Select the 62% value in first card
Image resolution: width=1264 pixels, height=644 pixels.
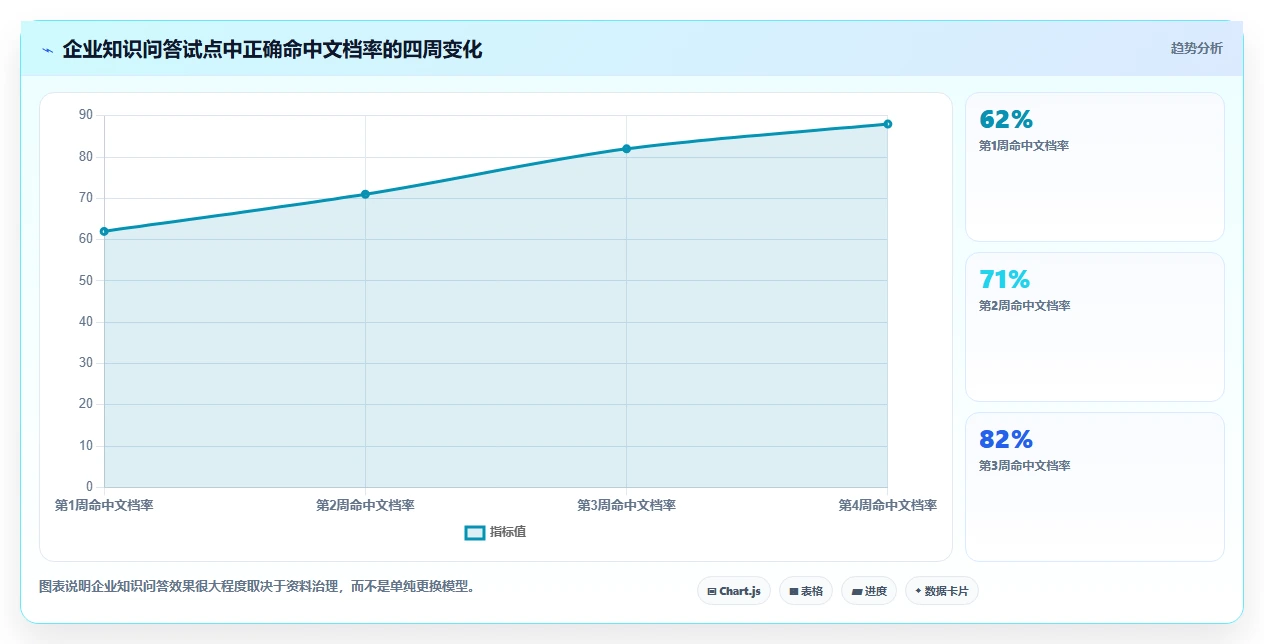[x=1006, y=120]
